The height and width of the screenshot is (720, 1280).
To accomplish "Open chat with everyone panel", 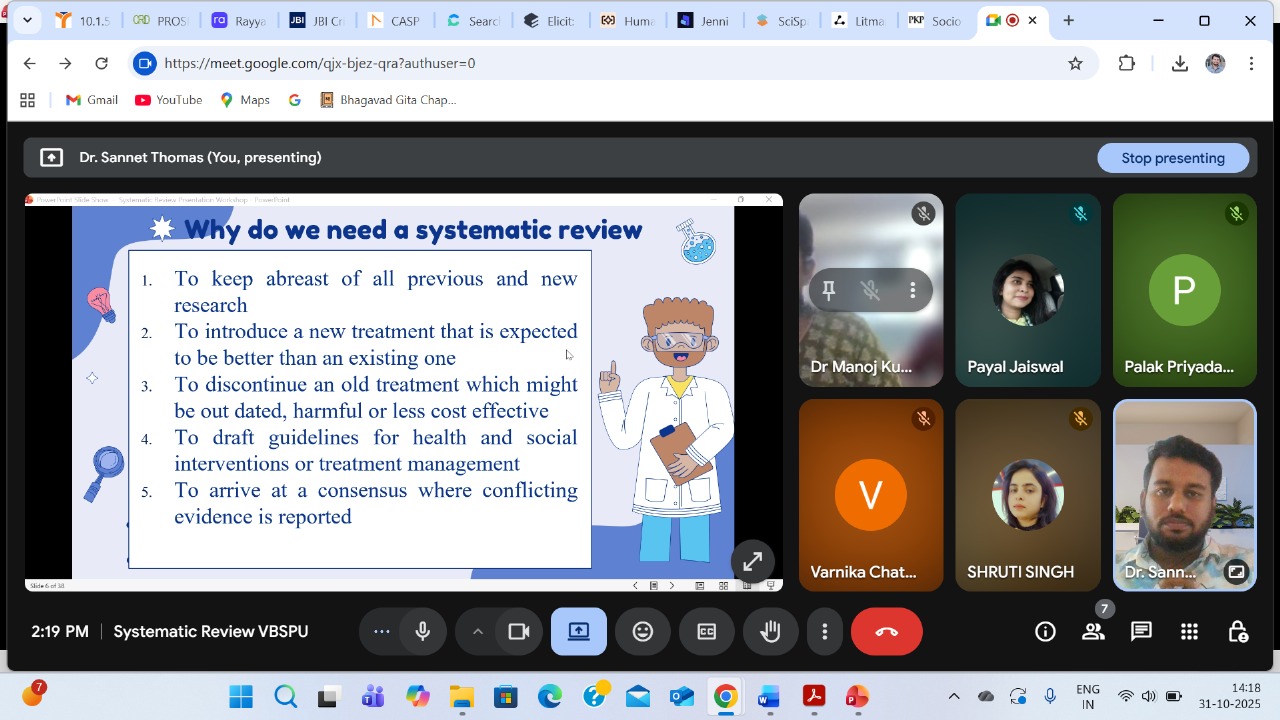I will point(1141,632).
